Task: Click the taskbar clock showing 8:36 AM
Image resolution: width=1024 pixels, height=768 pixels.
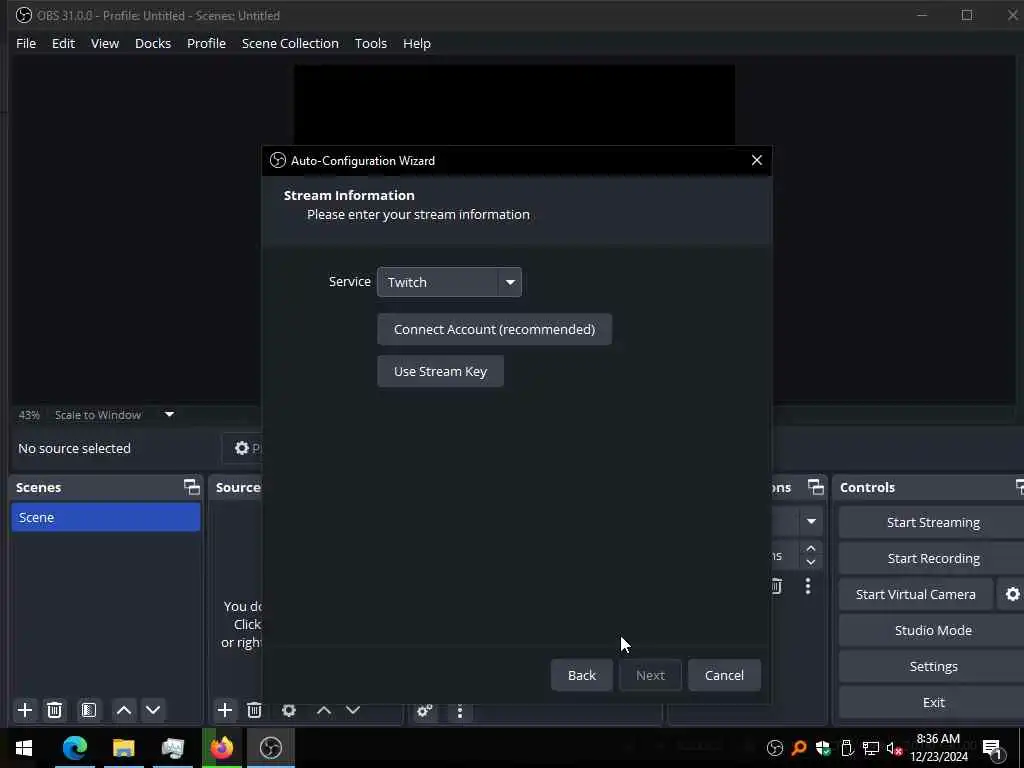Action: tap(938, 748)
